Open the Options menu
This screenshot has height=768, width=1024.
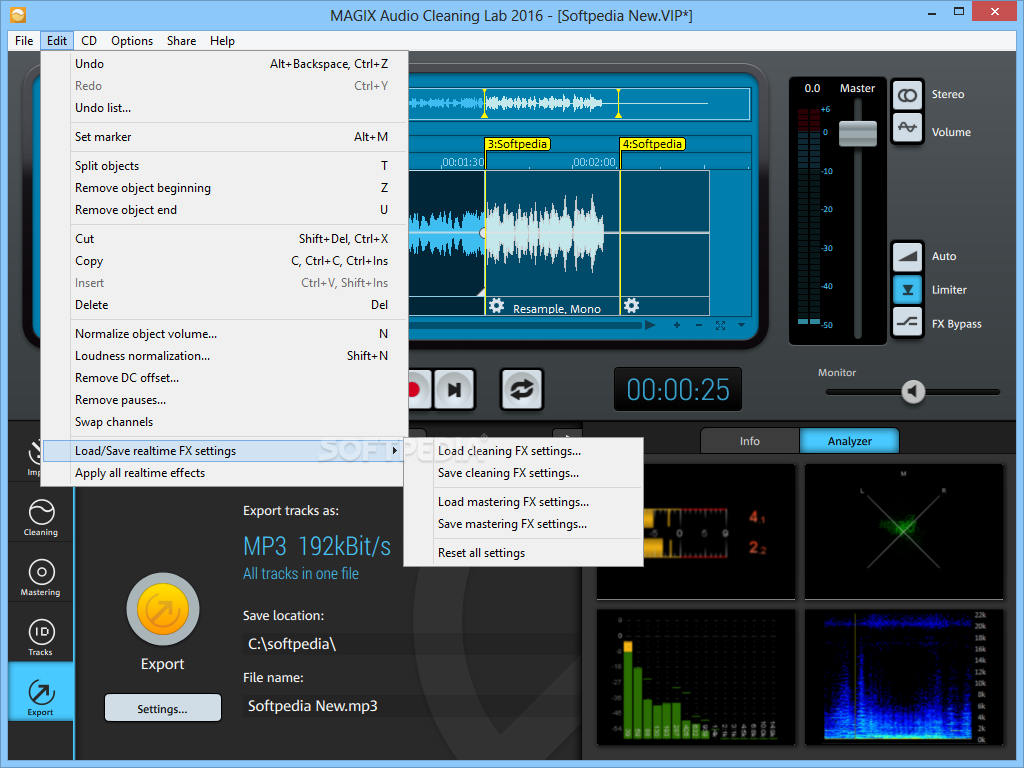pos(132,40)
